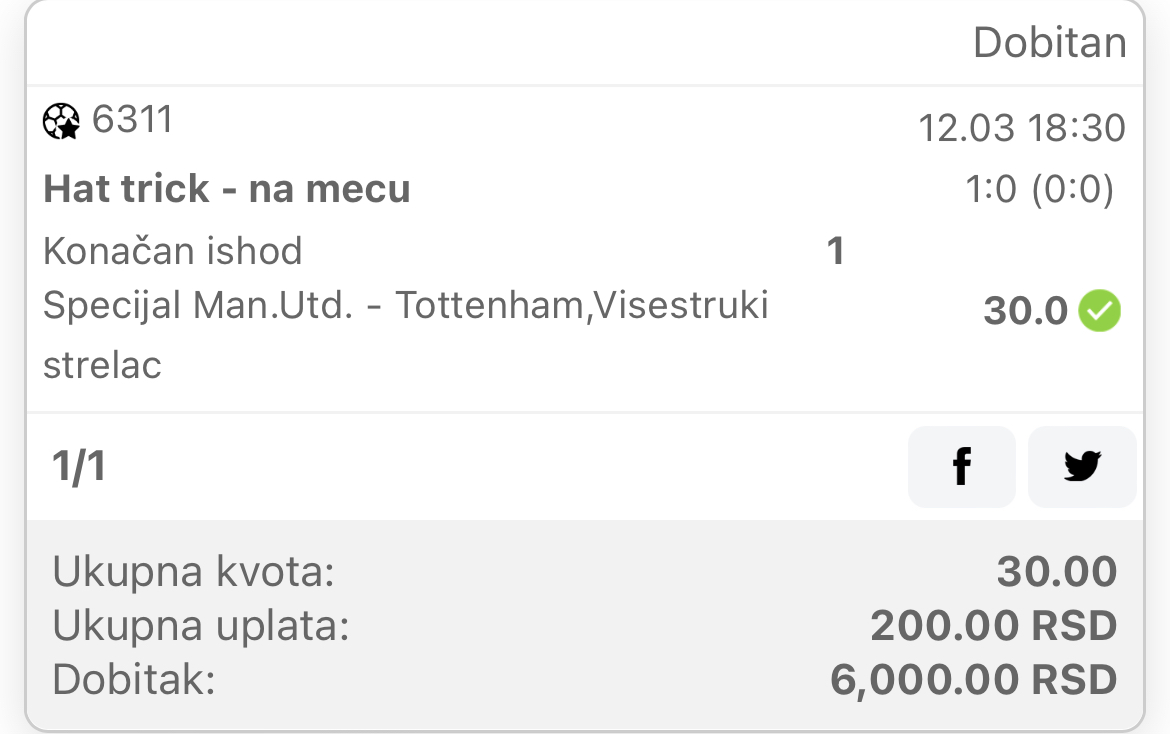Click the total odds value 30.00
The image size is (1170, 734).
coord(1057,572)
